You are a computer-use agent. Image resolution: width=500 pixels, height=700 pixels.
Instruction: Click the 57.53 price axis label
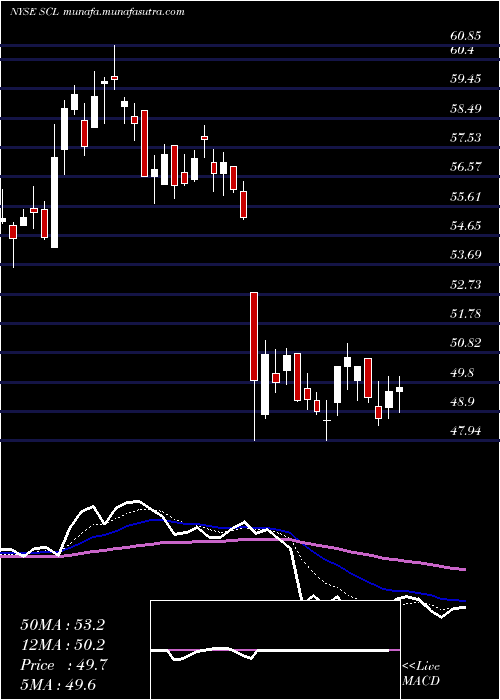(466, 138)
